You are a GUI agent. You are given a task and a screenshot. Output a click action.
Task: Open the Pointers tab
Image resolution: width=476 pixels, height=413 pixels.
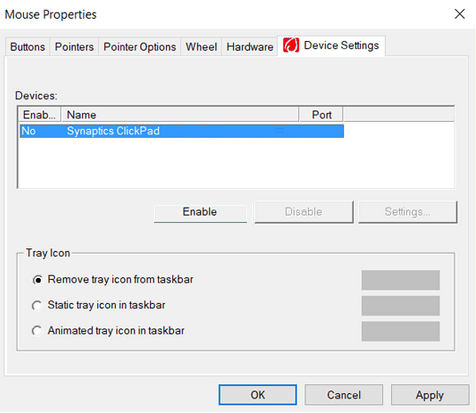click(74, 47)
